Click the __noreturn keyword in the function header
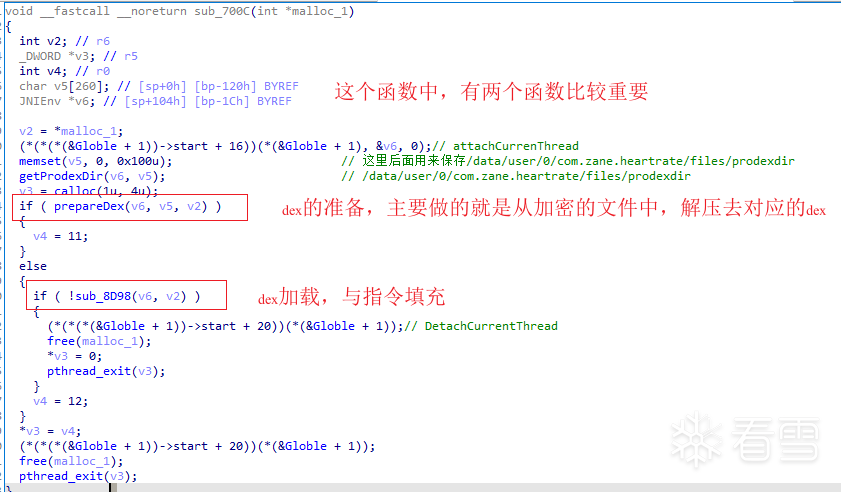The height and width of the screenshot is (492, 841). click(x=152, y=11)
